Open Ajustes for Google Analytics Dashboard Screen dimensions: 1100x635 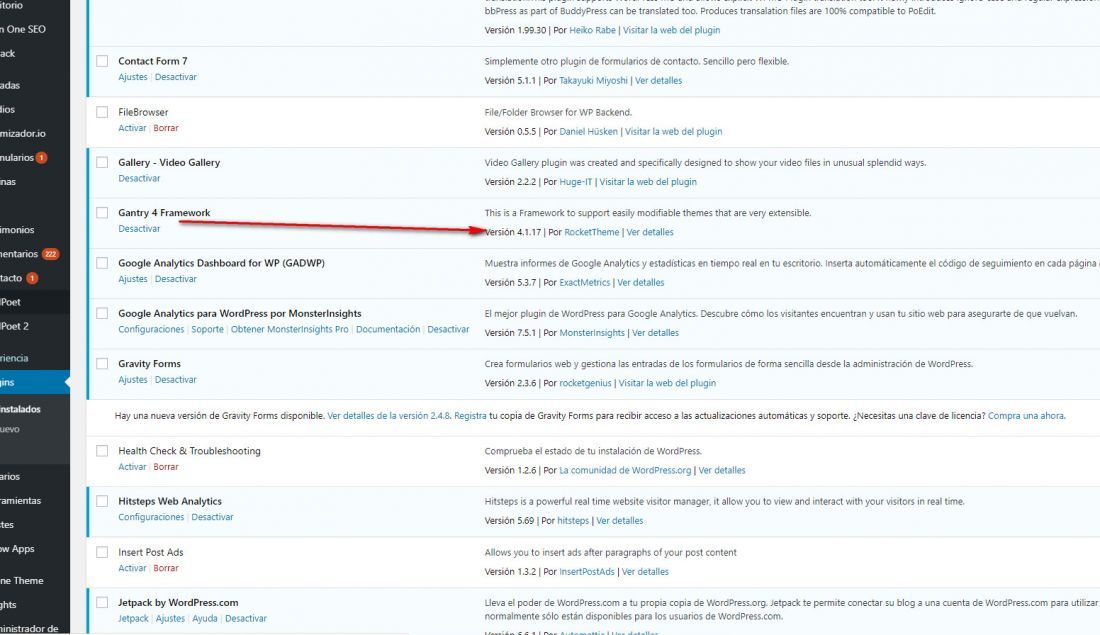click(x=133, y=279)
